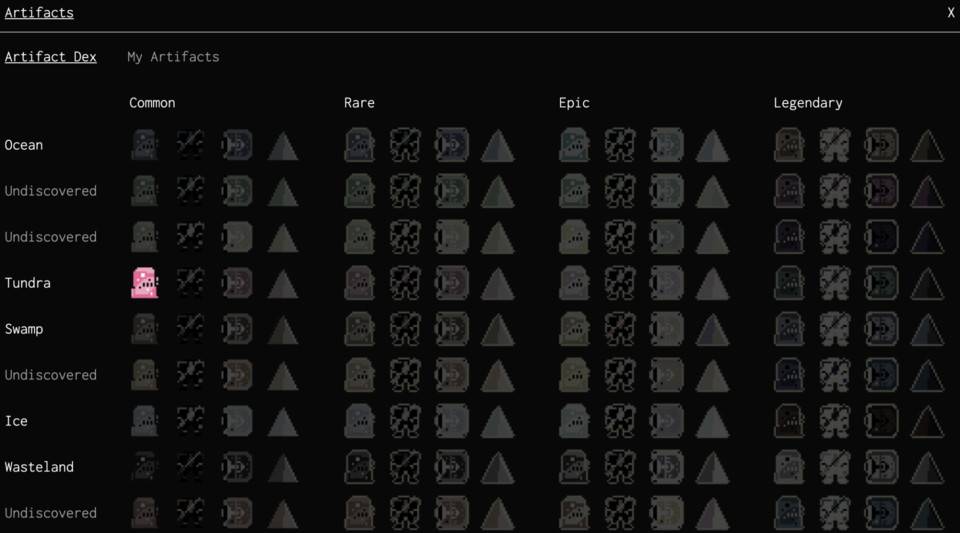
Task: Click the Swamp Common colossus artifact
Action: tap(190, 329)
